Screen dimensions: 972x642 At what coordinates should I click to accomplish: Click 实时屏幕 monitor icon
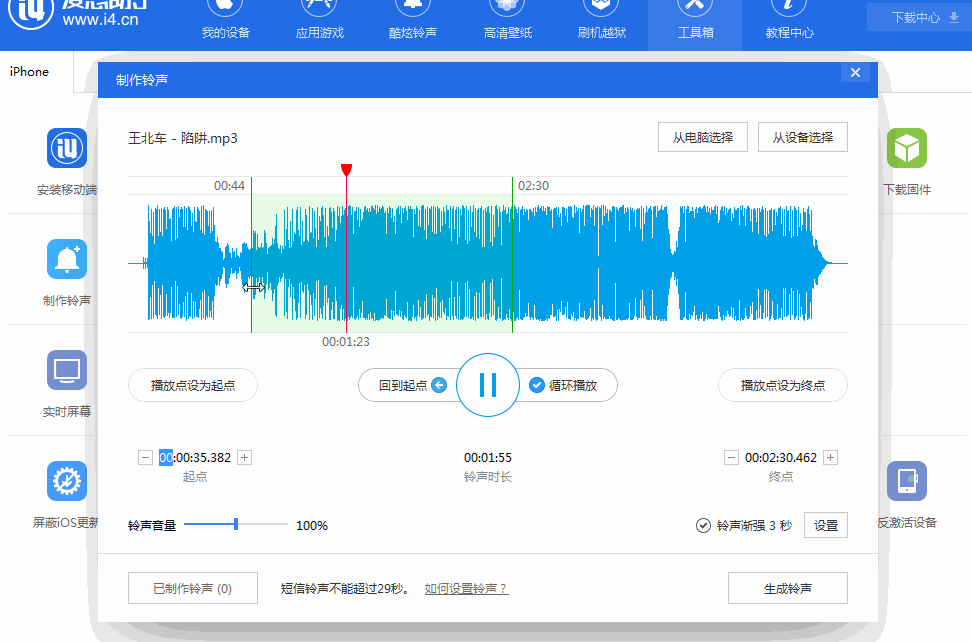point(67,370)
